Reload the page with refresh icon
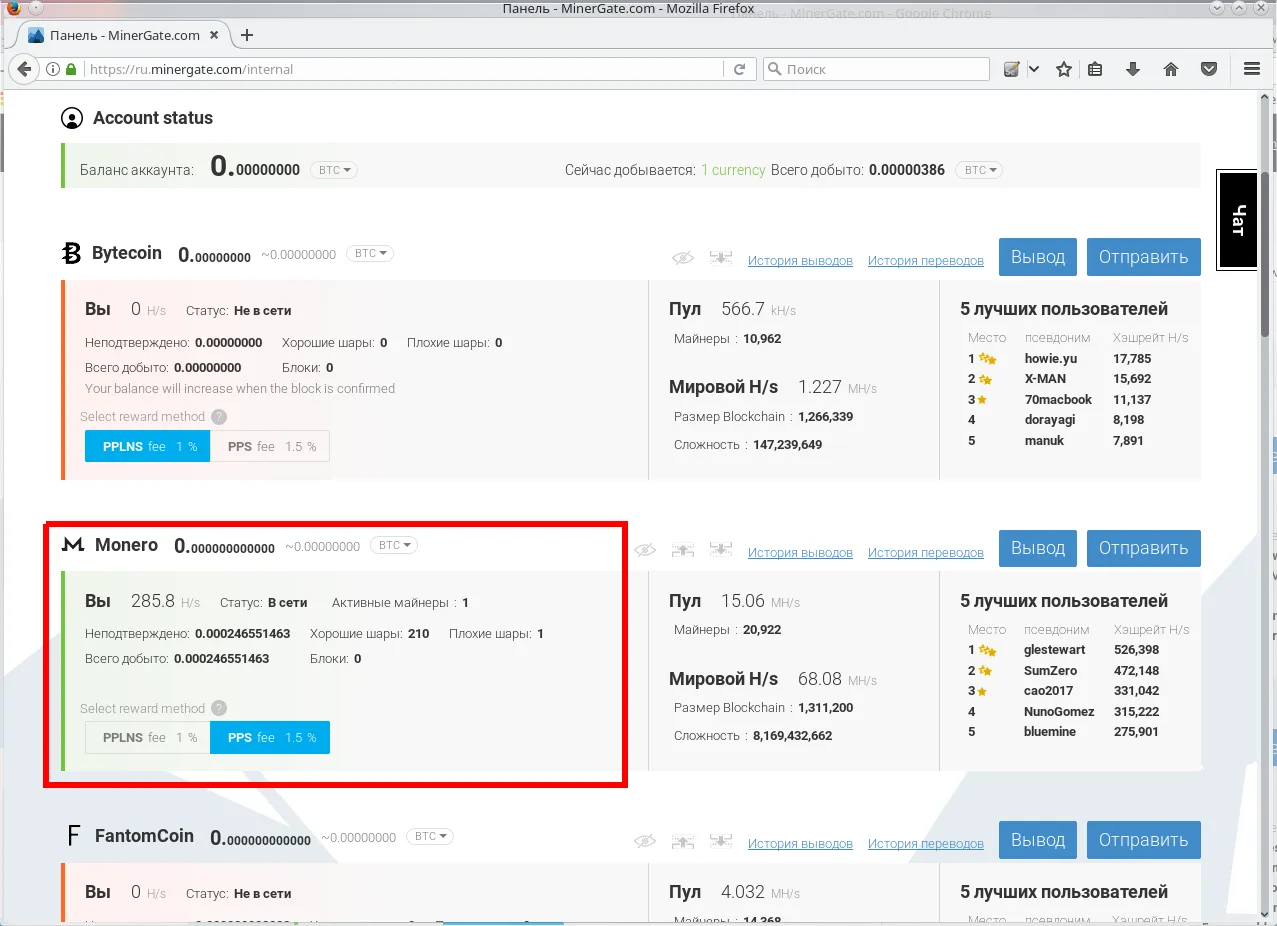This screenshot has height=926, width=1277. click(740, 69)
